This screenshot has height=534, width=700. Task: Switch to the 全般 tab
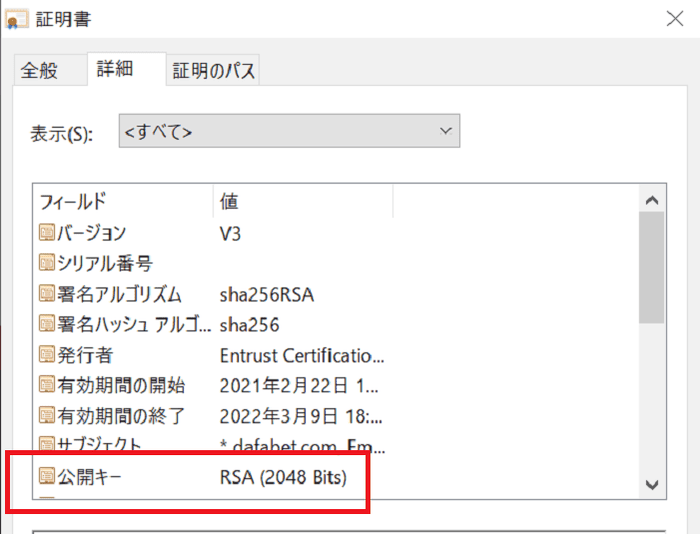[40, 71]
